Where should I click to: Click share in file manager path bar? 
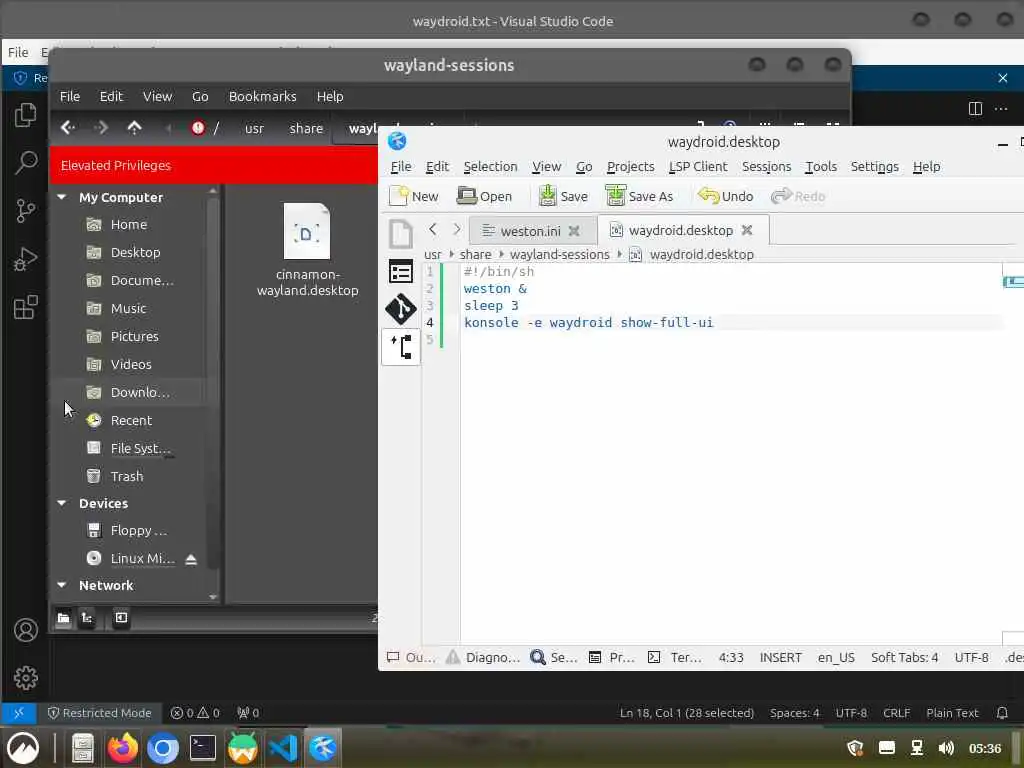306,128
